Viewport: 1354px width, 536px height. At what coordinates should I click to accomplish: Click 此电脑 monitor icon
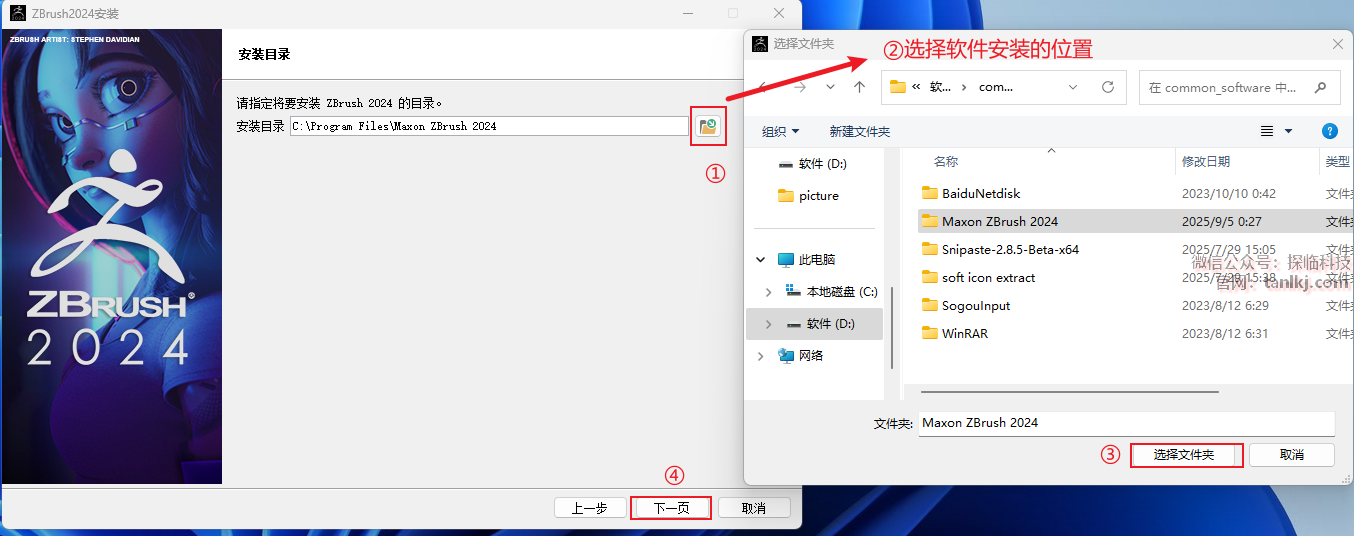click(786, 260)
